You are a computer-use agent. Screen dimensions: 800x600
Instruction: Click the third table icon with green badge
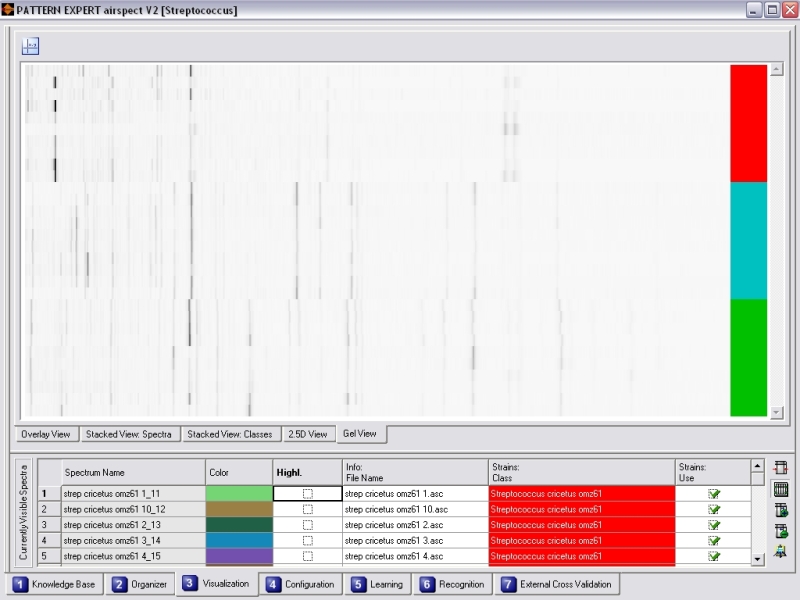click(781, 510)
